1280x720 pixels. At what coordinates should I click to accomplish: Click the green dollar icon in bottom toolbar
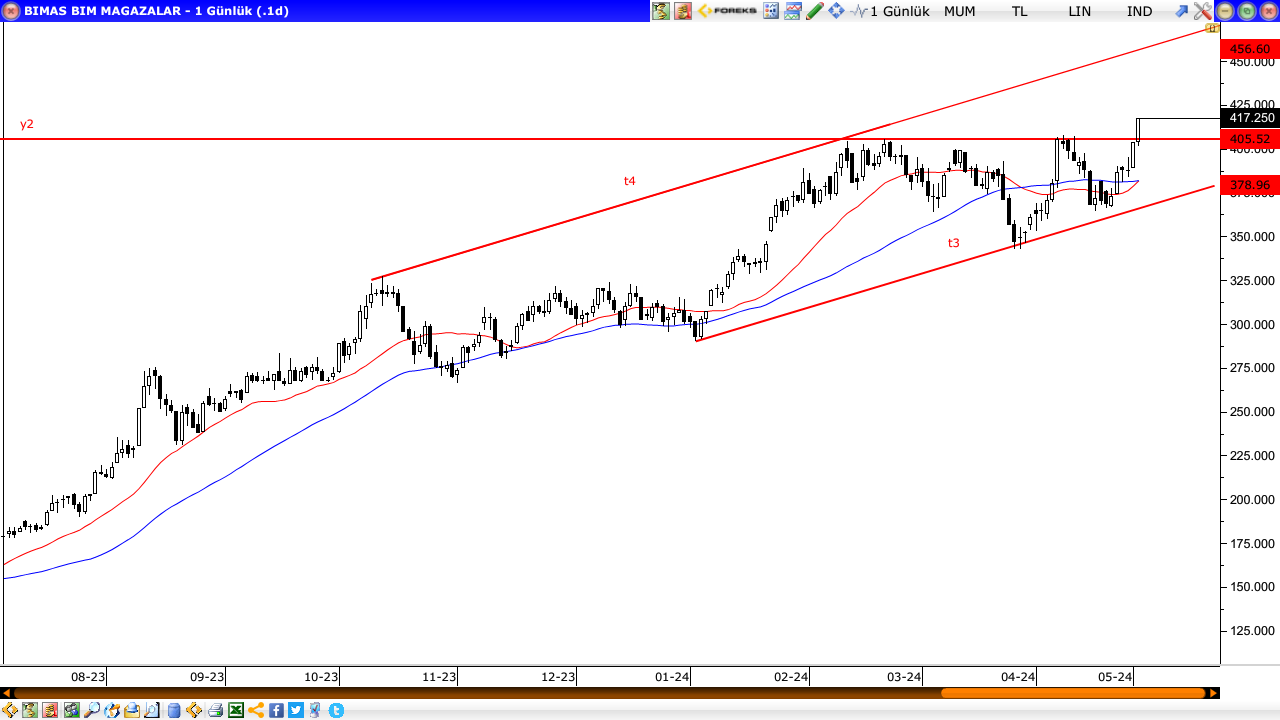pyautogui.click(x=30, y=710)
